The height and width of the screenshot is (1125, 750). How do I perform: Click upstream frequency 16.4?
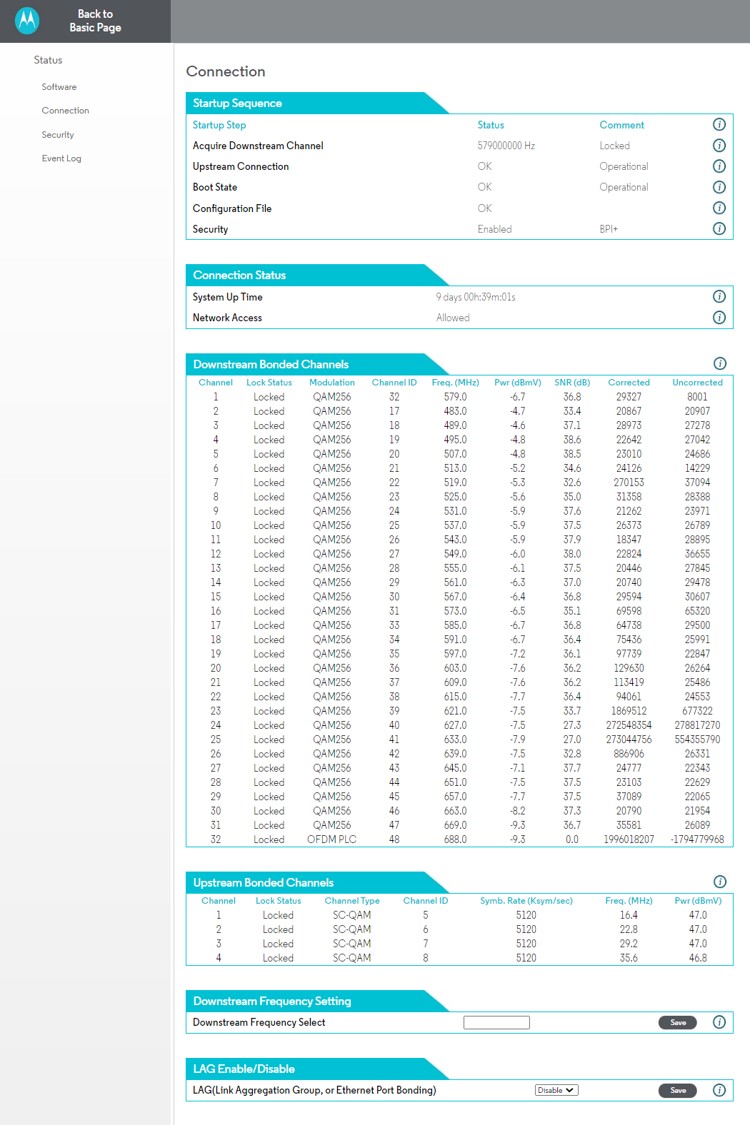(629, 915)
